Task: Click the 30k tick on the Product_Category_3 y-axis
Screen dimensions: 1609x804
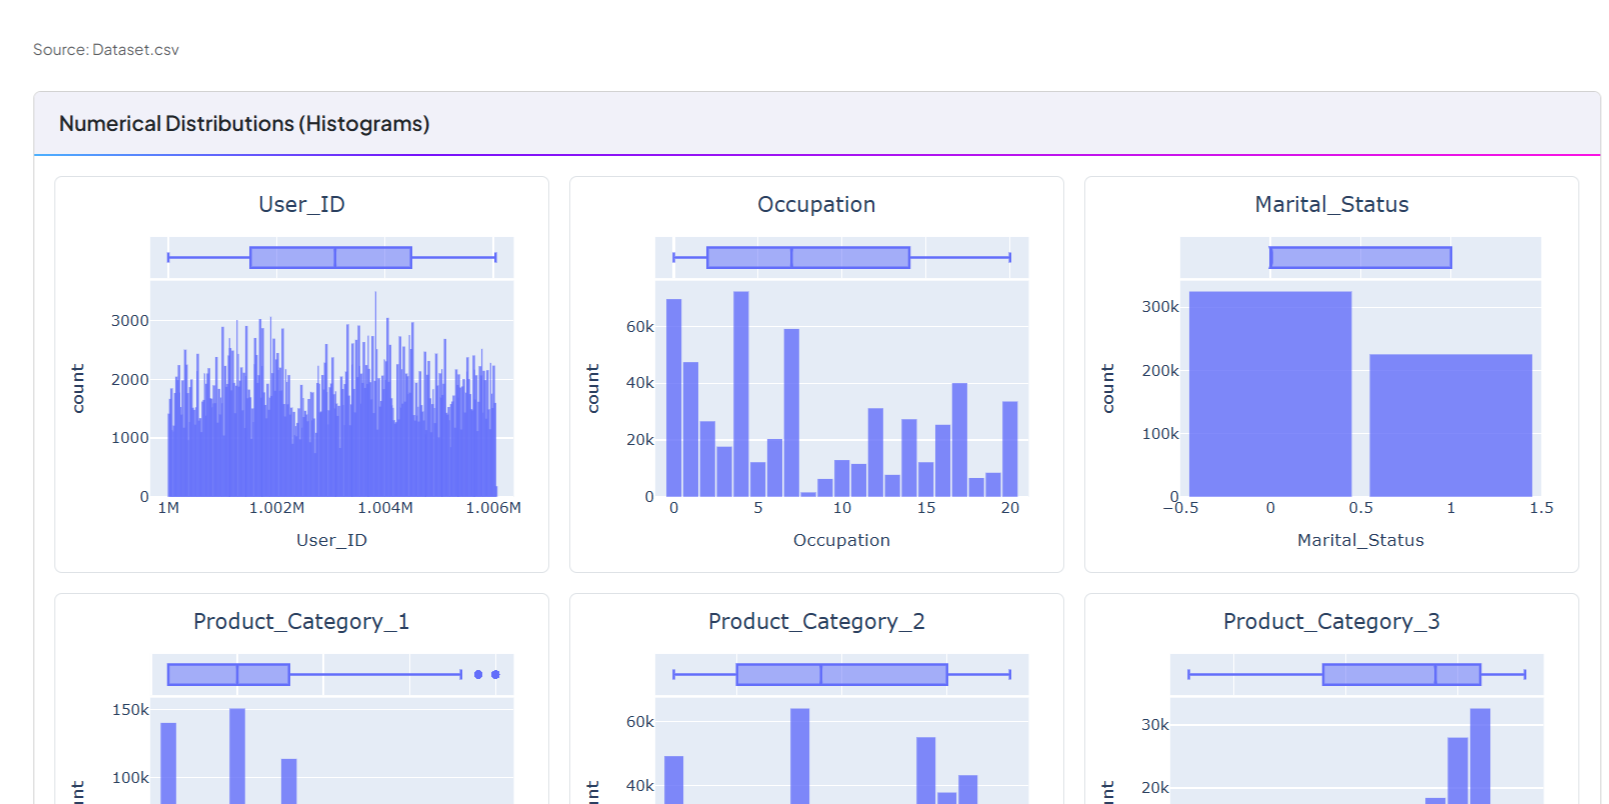Action: [1155, 725]
